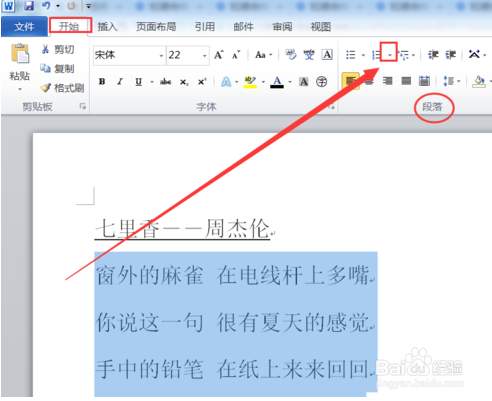Screen dimensions: 492x401
Task: Click the Save icon in quick access toolbar
Action: point(29,6)
